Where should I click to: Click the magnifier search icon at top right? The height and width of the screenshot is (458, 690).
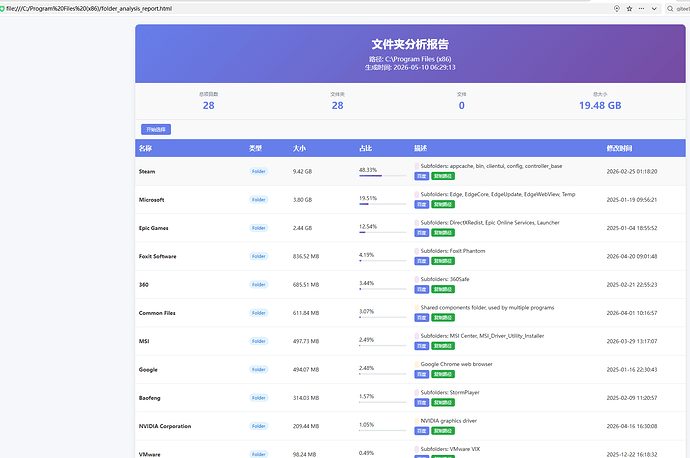click(x=670, y=8)
